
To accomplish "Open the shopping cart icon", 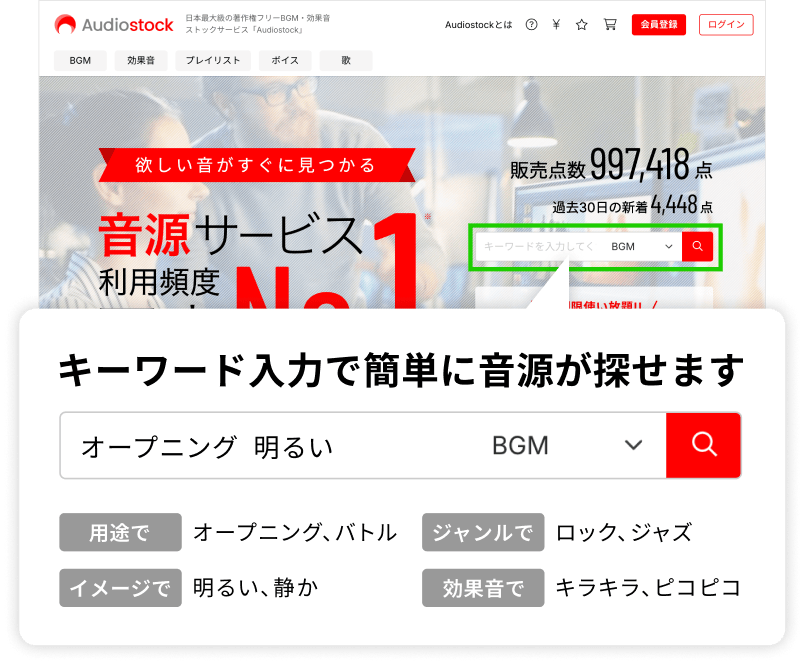I will click(x=610, y=25).
